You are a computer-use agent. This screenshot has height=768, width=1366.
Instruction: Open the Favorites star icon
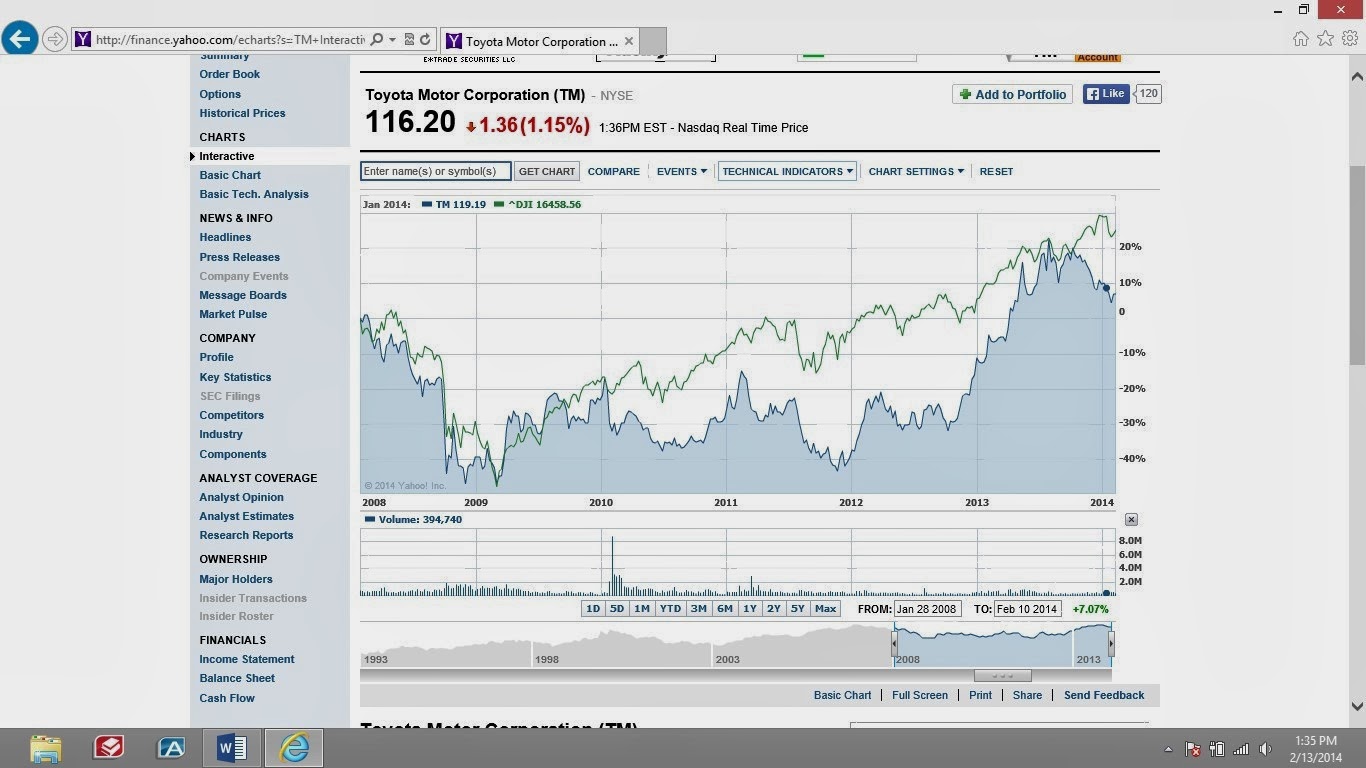click(1325, 39)
